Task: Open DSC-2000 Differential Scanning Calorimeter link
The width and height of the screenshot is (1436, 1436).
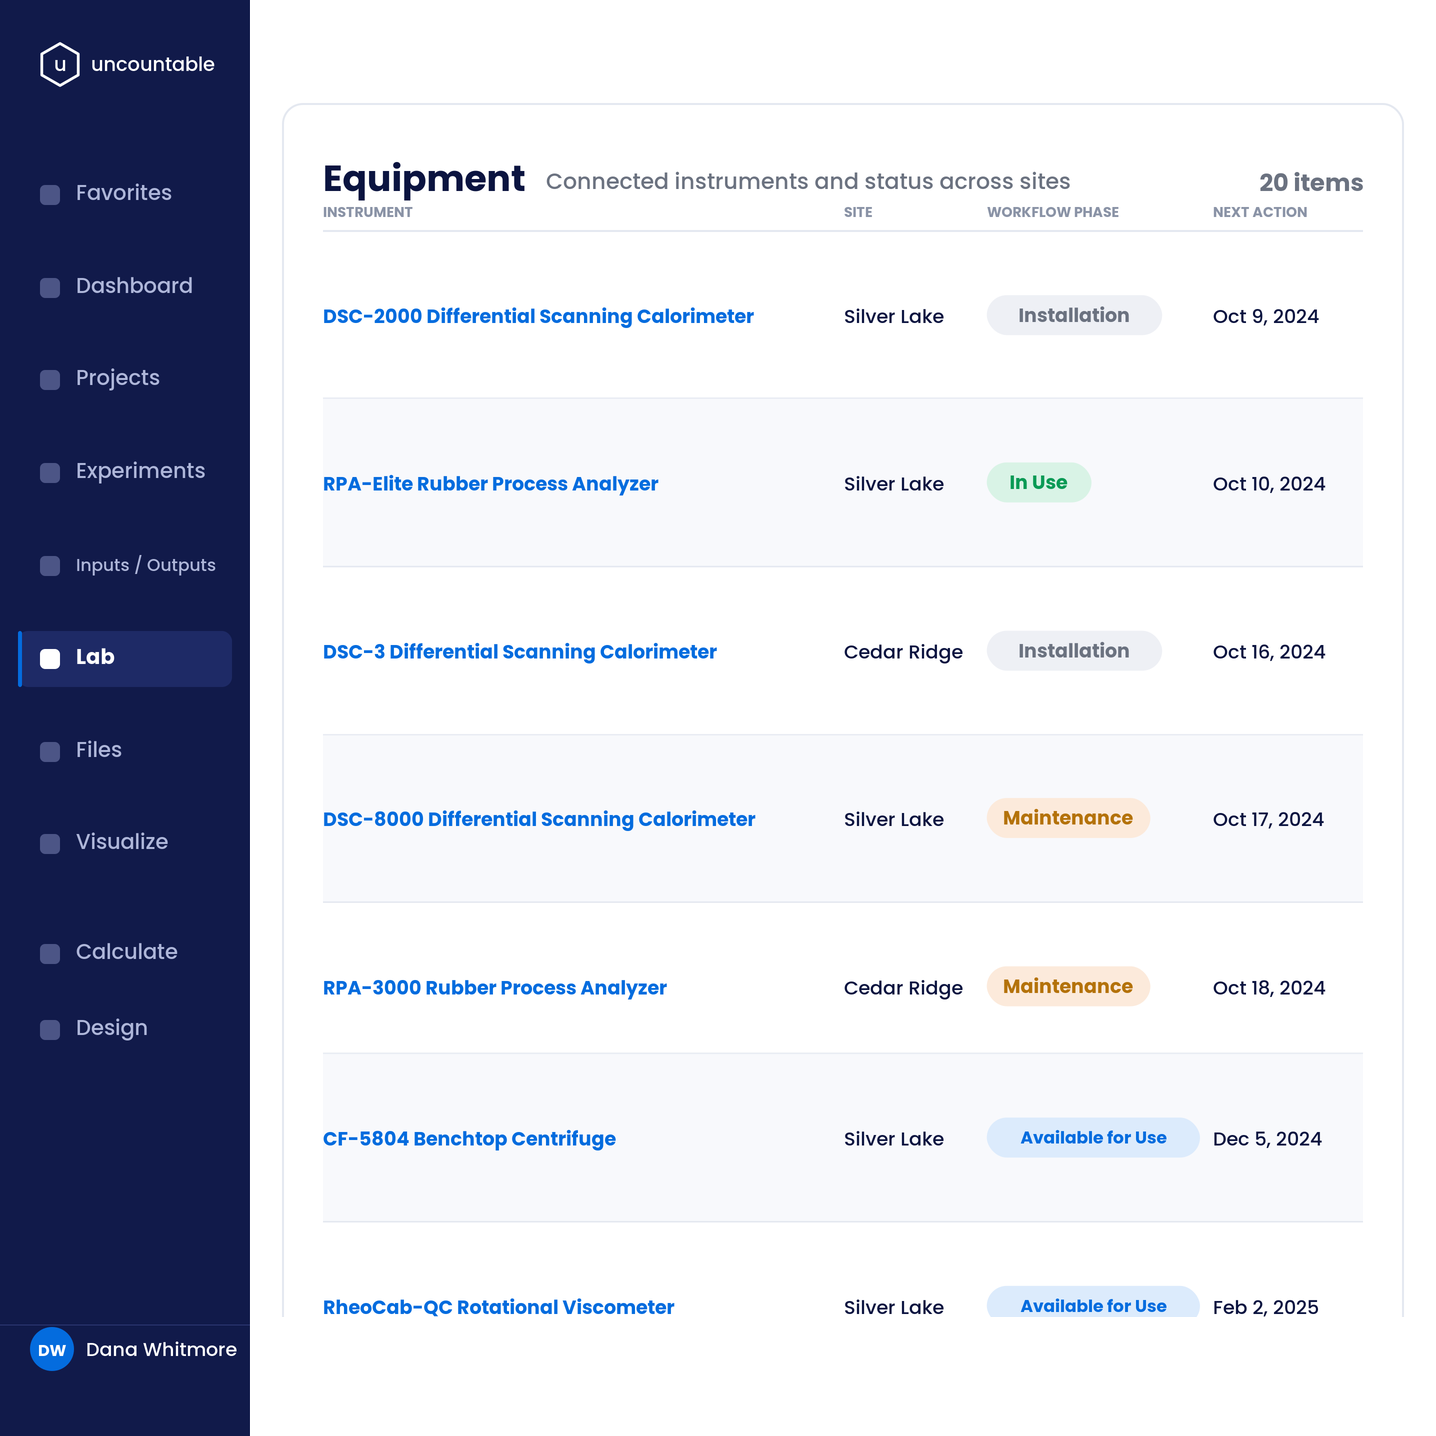Action: pyautogui.click(x=538, y=316)
